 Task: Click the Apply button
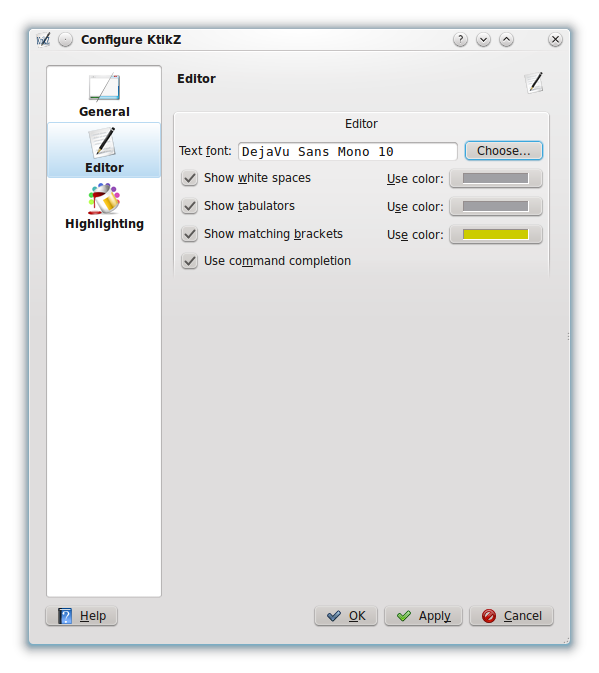(423, 616)
